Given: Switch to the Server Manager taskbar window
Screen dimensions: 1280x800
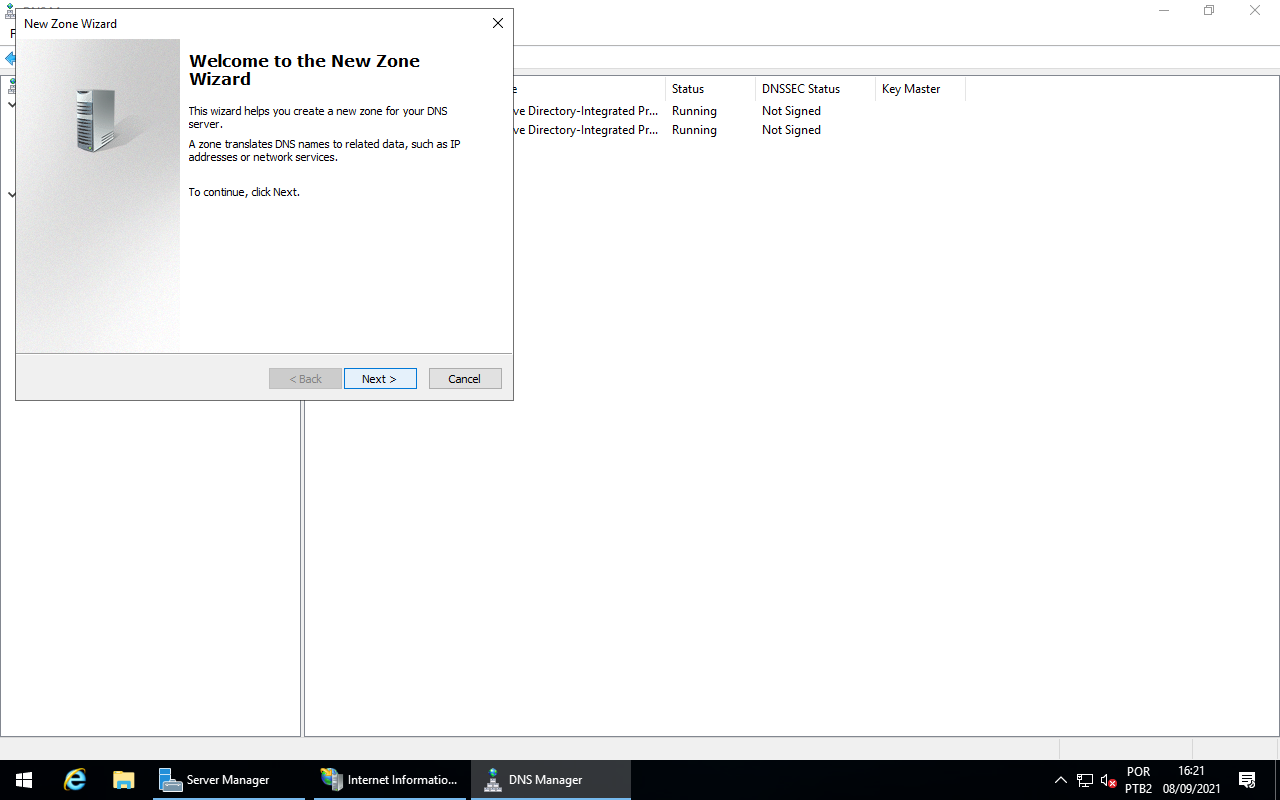Looking at the screenshot, I should point(229,780).
